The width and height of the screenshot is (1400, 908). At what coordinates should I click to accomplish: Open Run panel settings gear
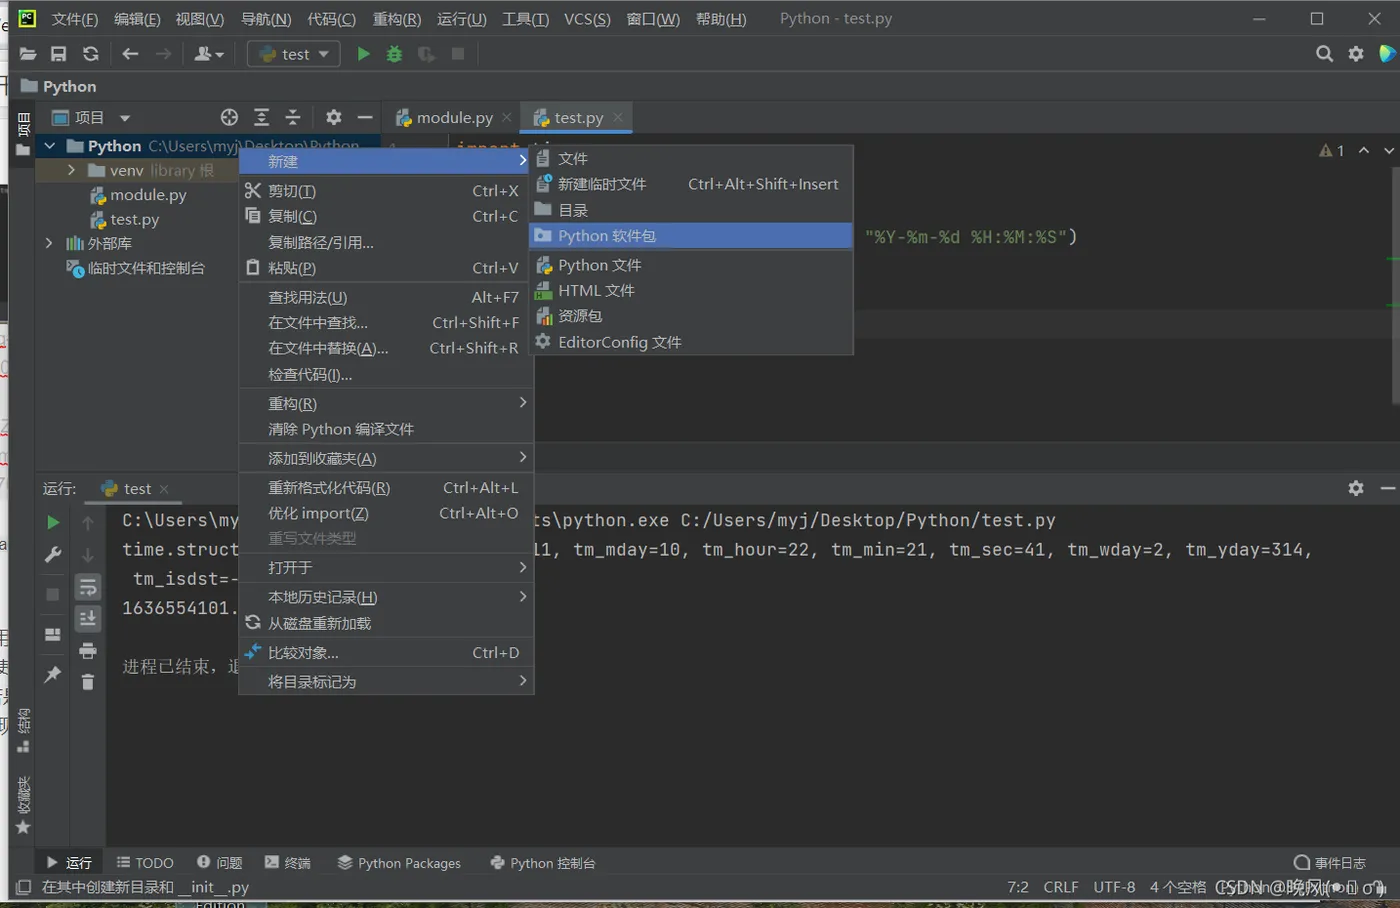1356,488
